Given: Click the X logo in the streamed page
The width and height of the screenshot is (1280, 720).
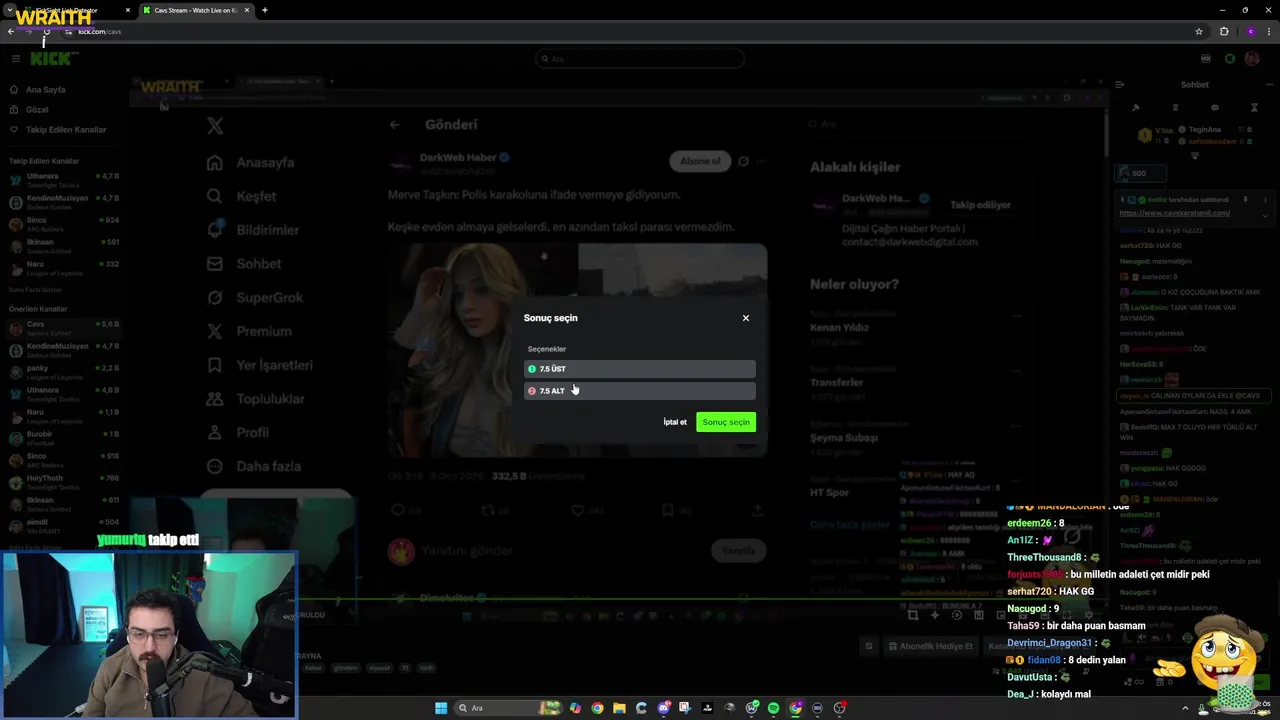Looking at the screenshot, I should click(215, 126).
